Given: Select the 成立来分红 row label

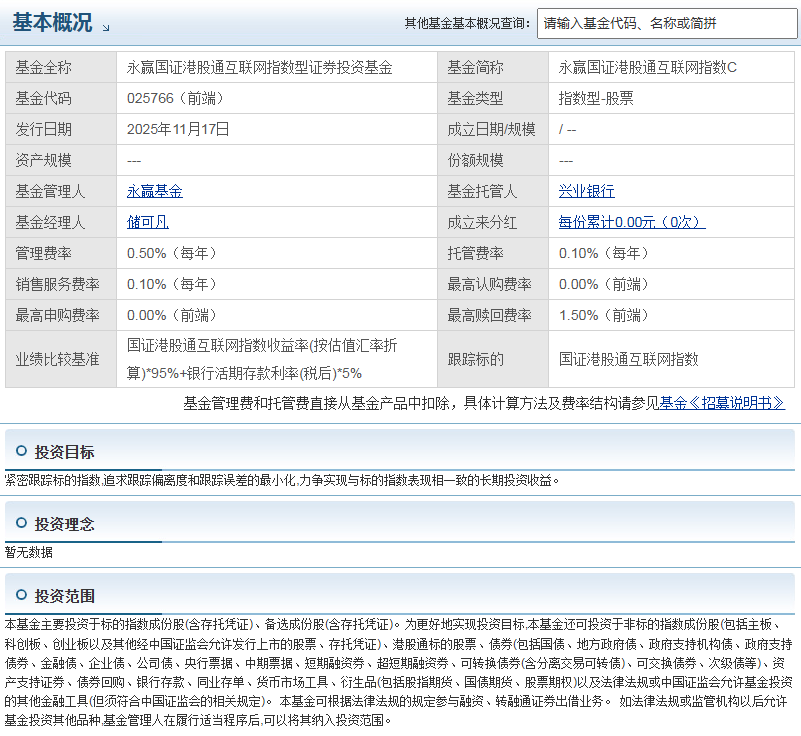Looking at the screenshot, I should (x=482, y=222).
